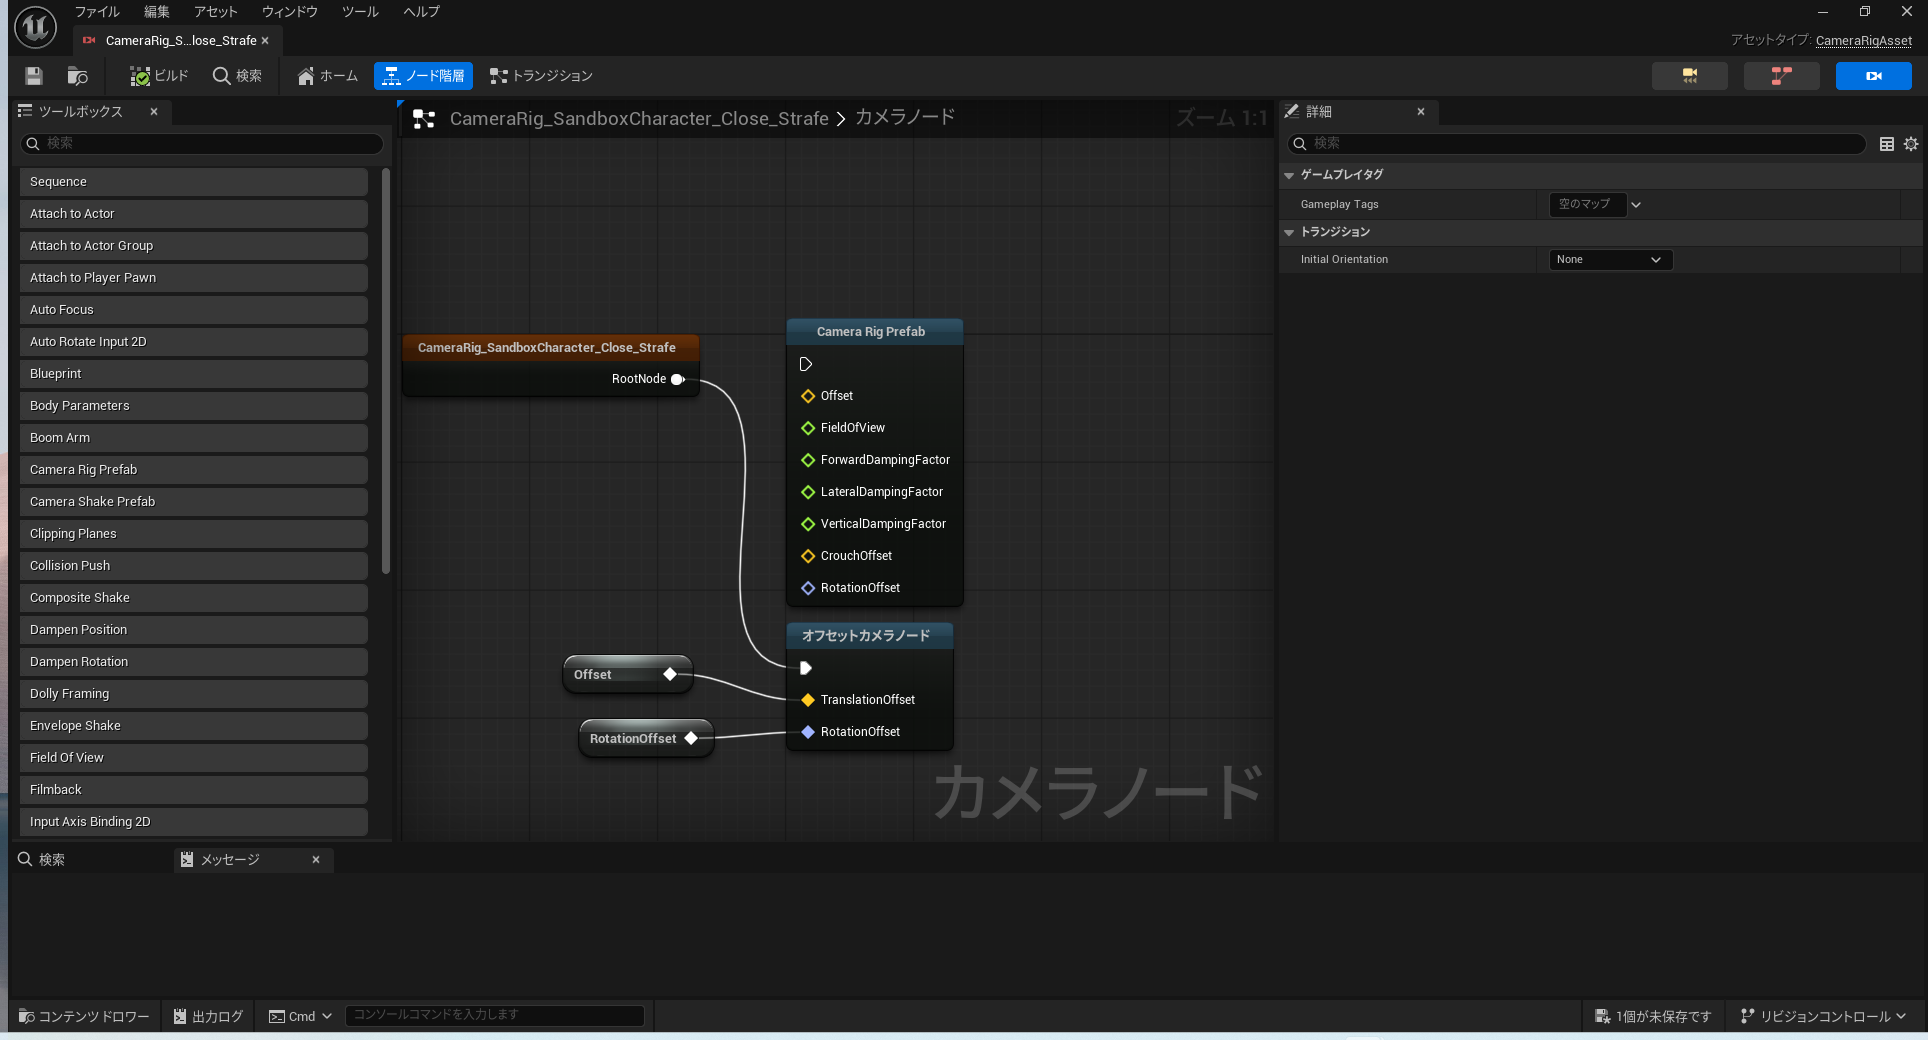Click the details property matrix grid icon

[1887, 144]
